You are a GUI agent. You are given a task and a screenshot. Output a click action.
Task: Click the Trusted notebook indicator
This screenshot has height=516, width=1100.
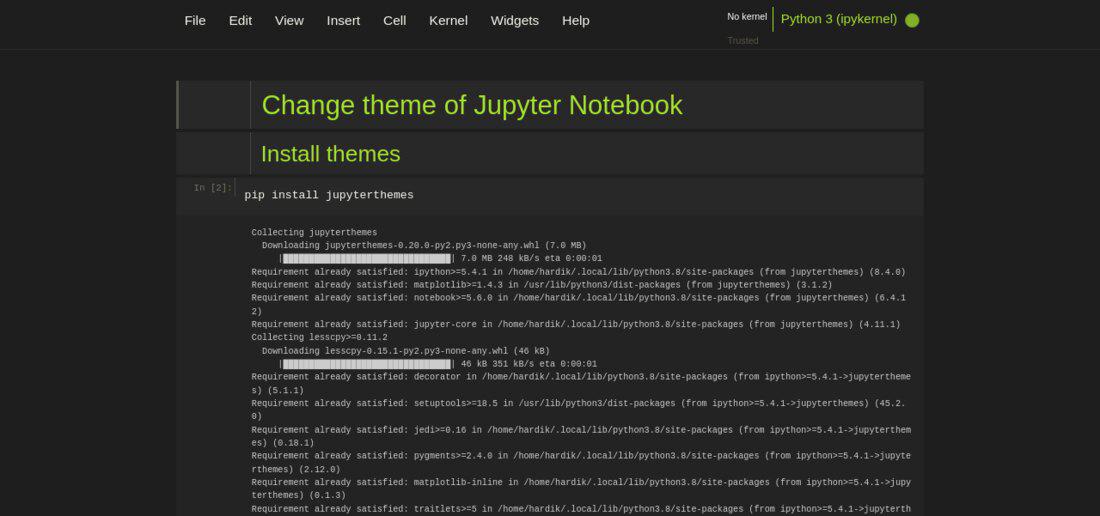(x=742, y=41)
